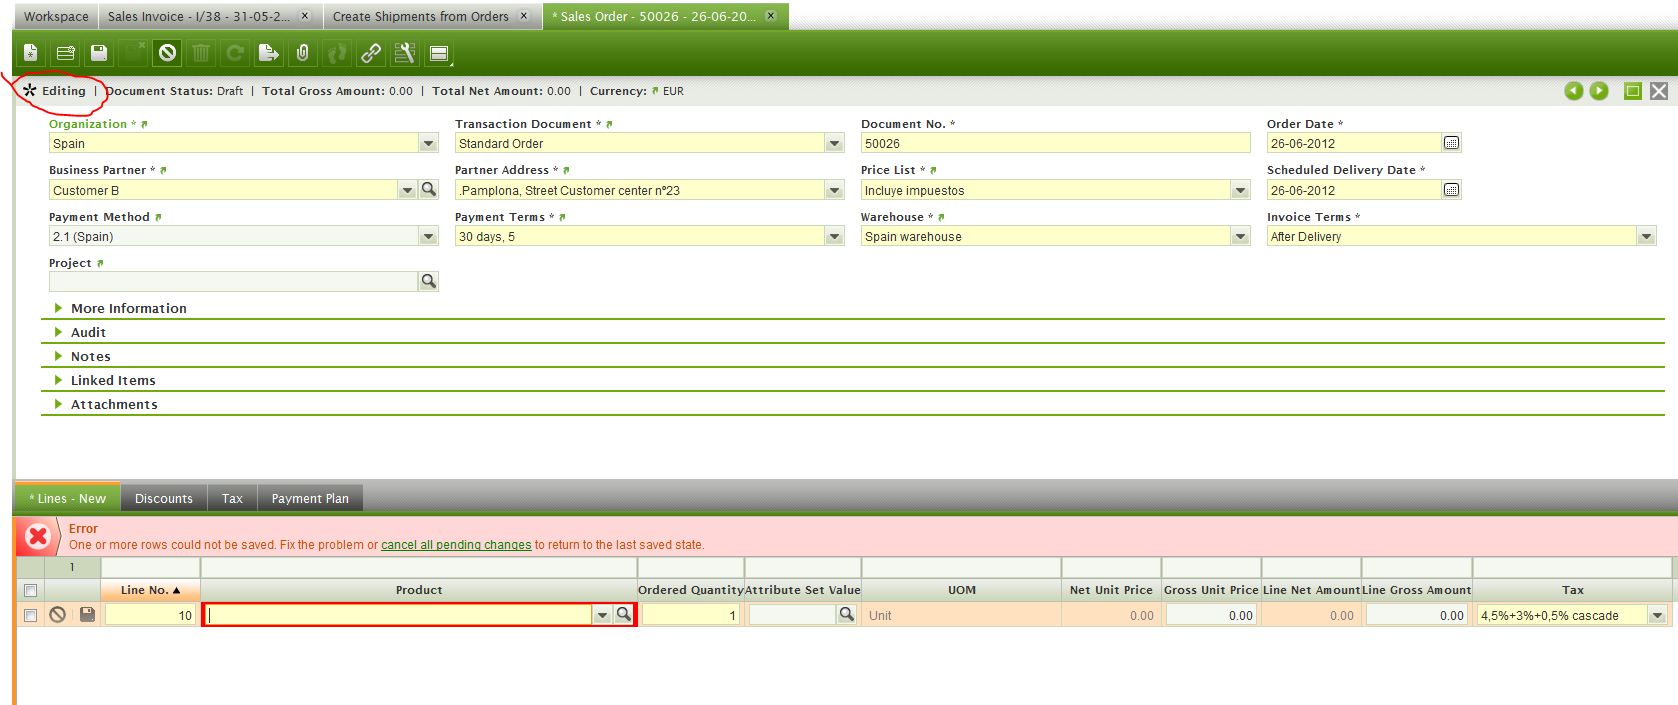
Task: Toggle the select-all checkbox in grid header
Action: [30, 590]
